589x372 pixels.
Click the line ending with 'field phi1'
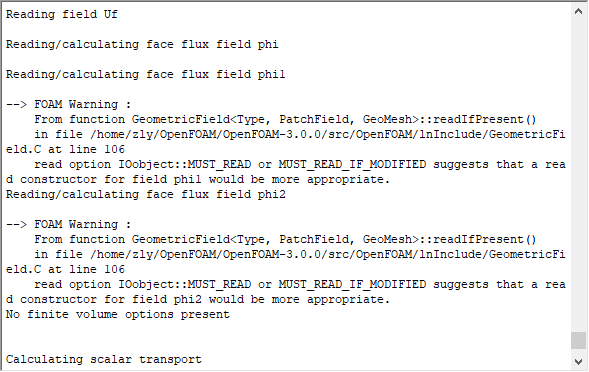[x=145, y=74]
